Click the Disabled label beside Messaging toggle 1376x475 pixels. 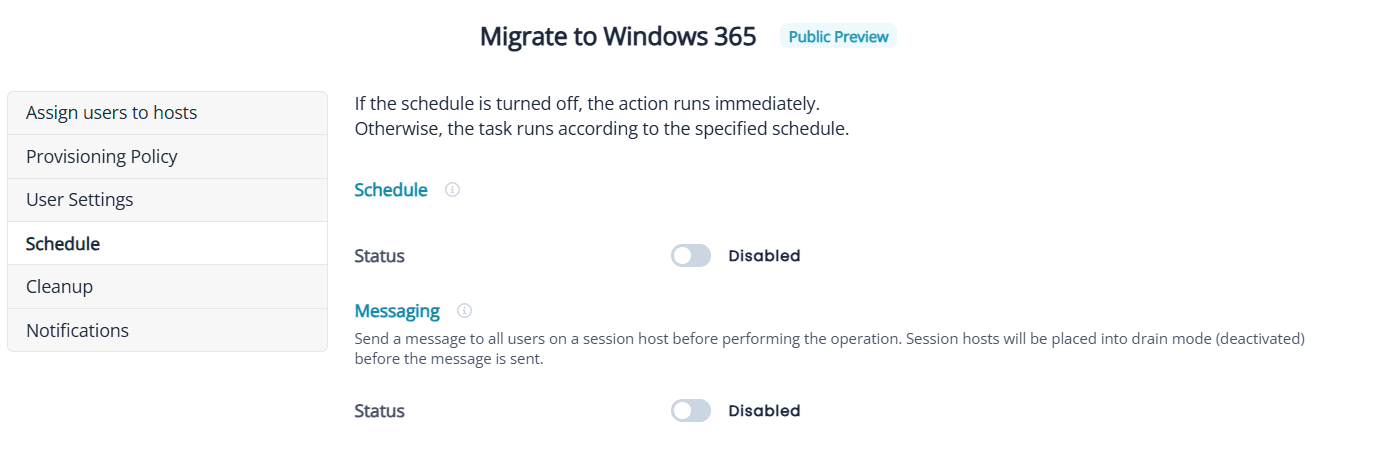coord(764,411)
